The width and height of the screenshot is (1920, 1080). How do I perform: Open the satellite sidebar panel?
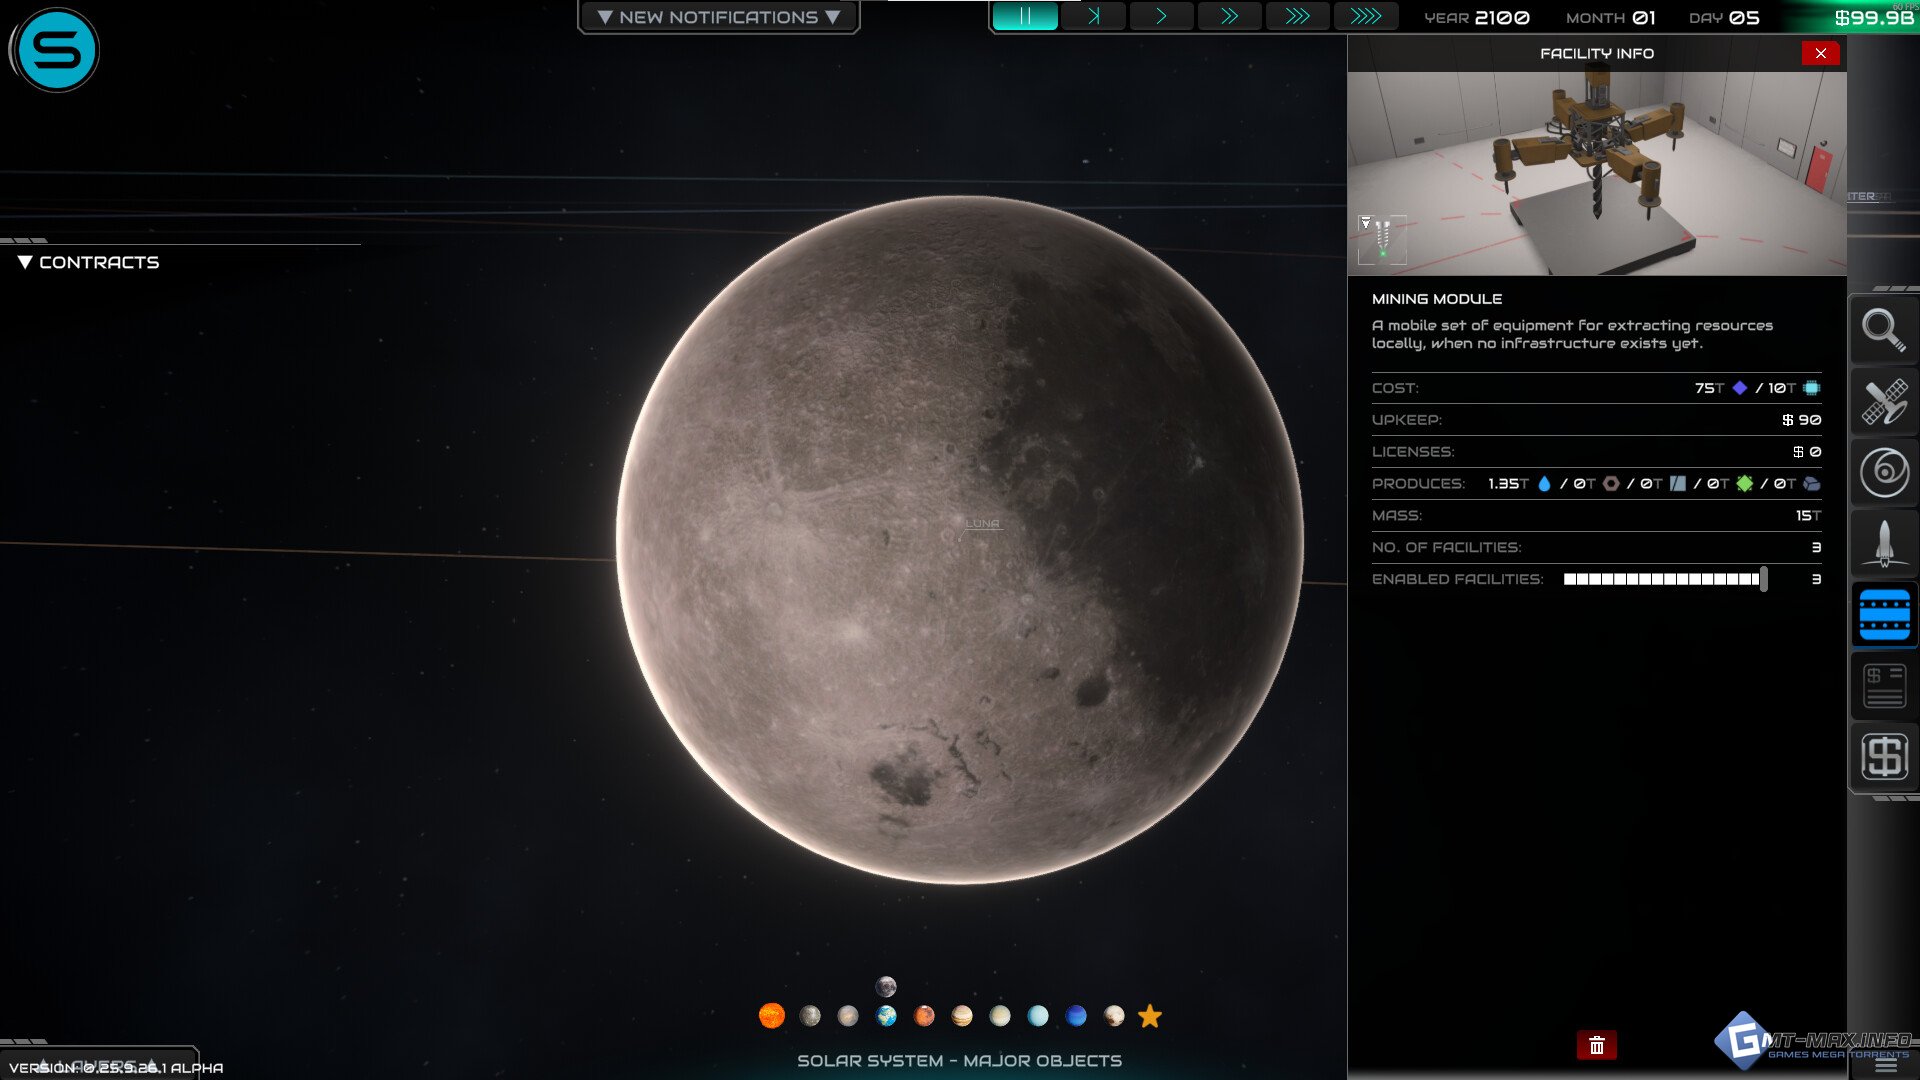pyautogui.click(x=1883, y=402)
